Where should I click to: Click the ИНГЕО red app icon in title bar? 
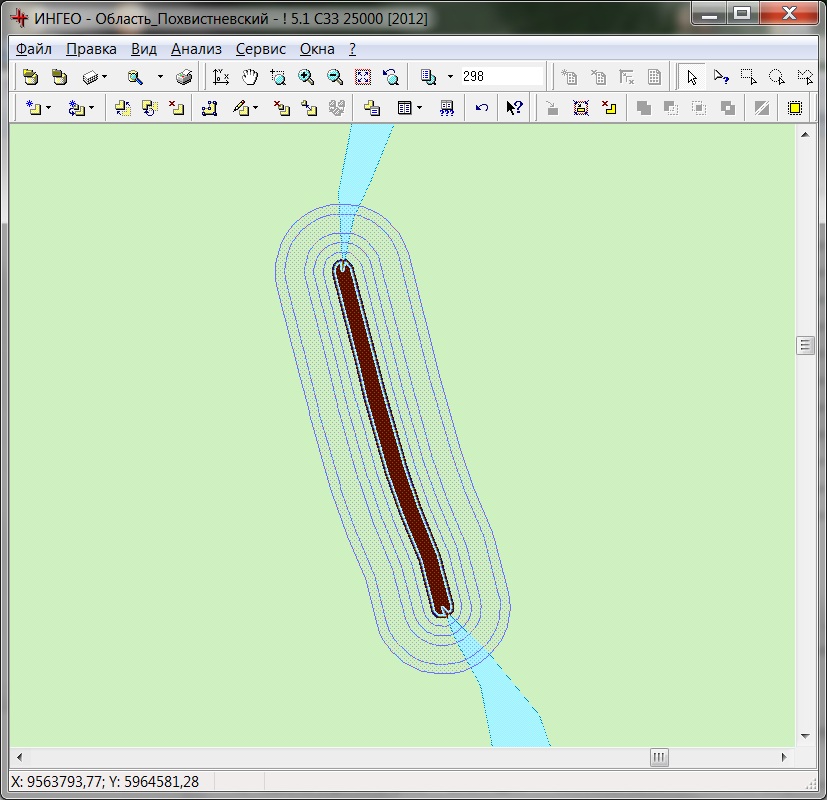pos(20,18)
